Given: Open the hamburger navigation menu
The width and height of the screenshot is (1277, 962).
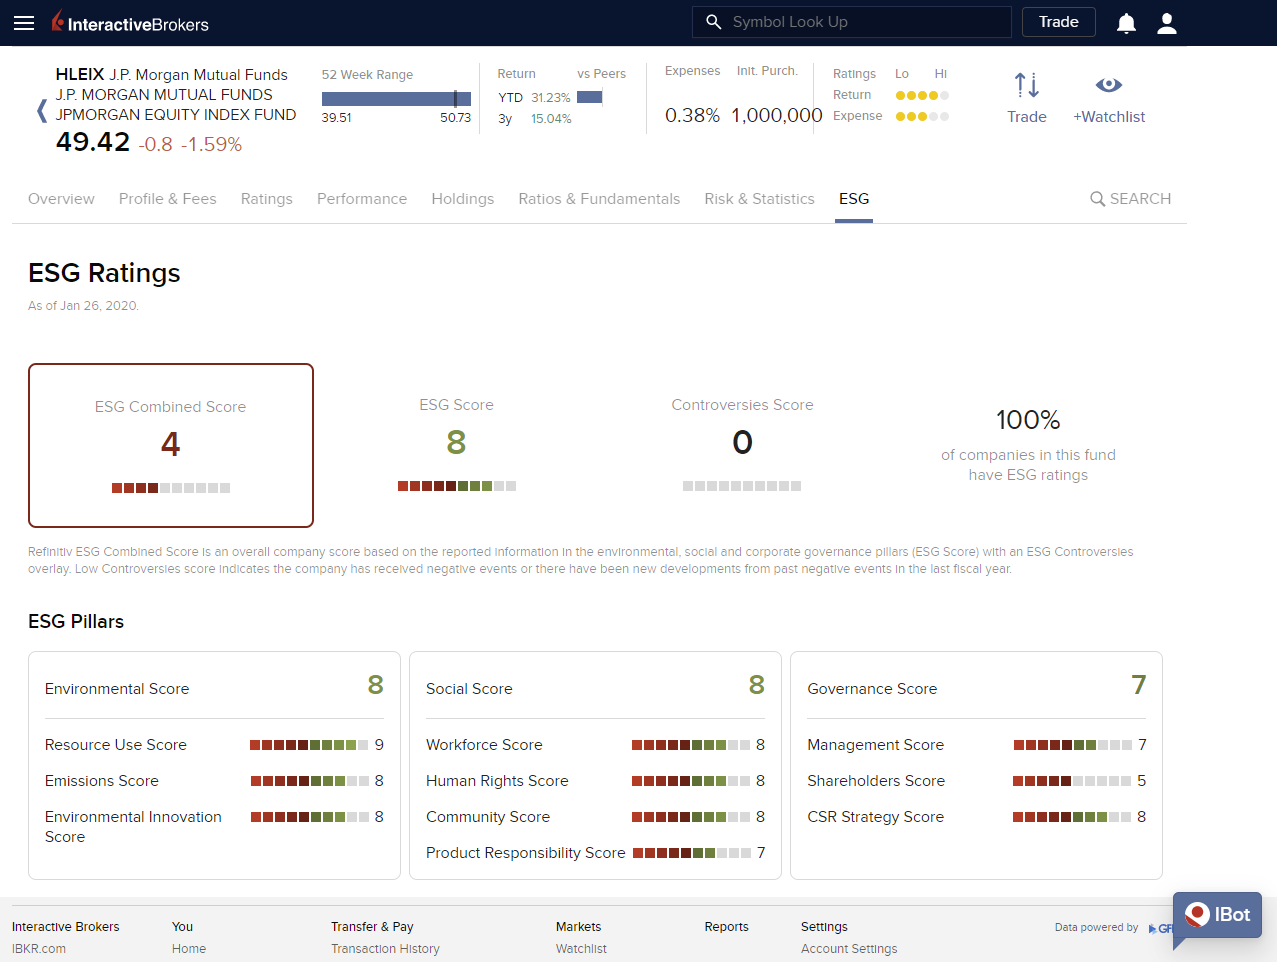Looking at the screenshot, I should (24, 22).
